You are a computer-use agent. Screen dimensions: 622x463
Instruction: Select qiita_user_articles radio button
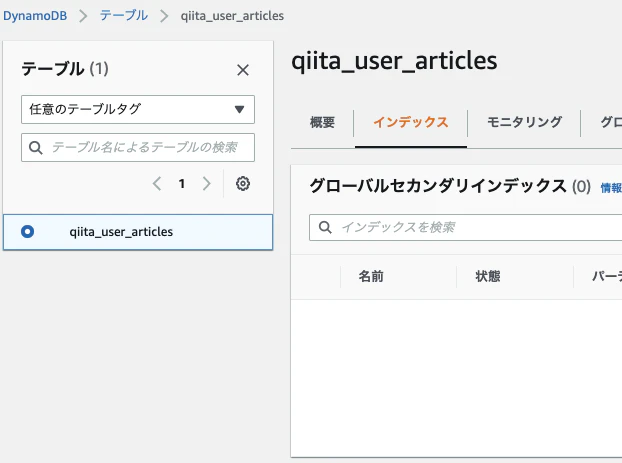coord(27,232)
